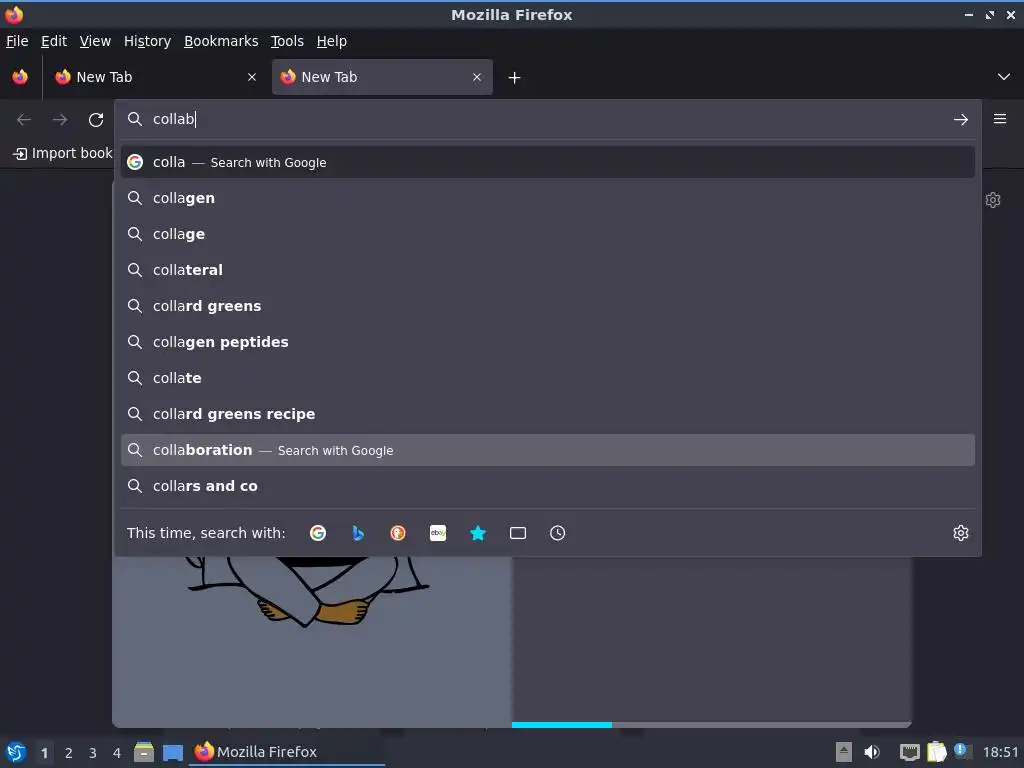This screenshot has width=1024, height=768.
Task: Select the 'collagen' suggestion
Action: click(x=547, y=198)
